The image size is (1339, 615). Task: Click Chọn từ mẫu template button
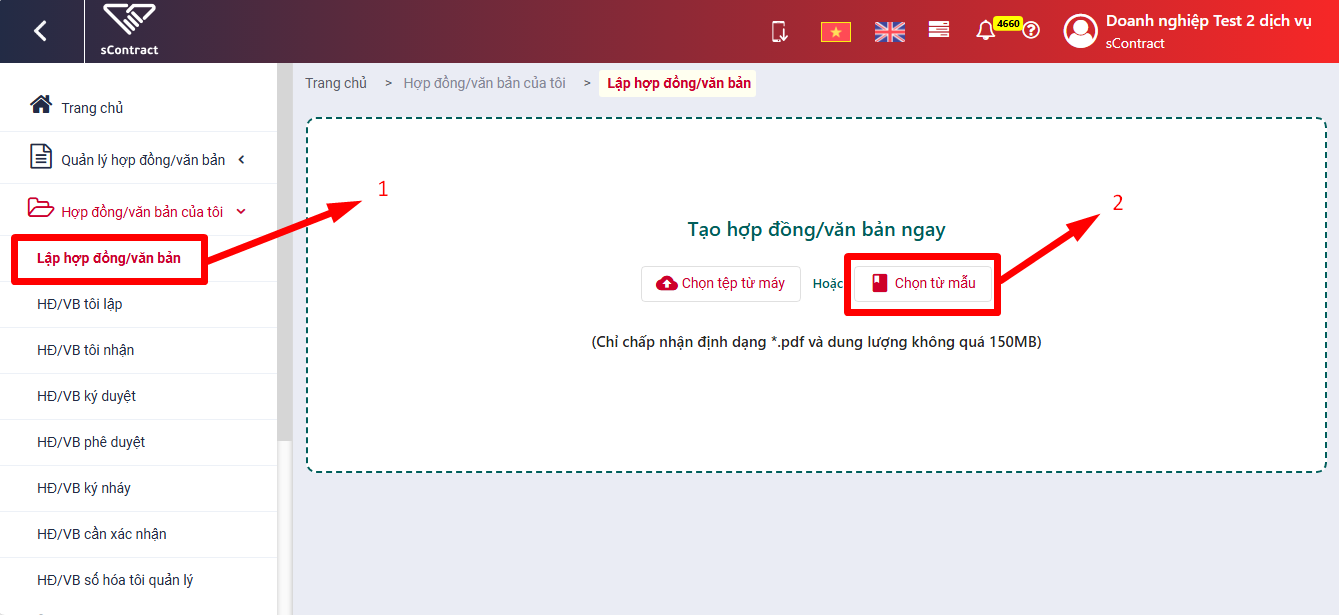(x=923, y=283)
